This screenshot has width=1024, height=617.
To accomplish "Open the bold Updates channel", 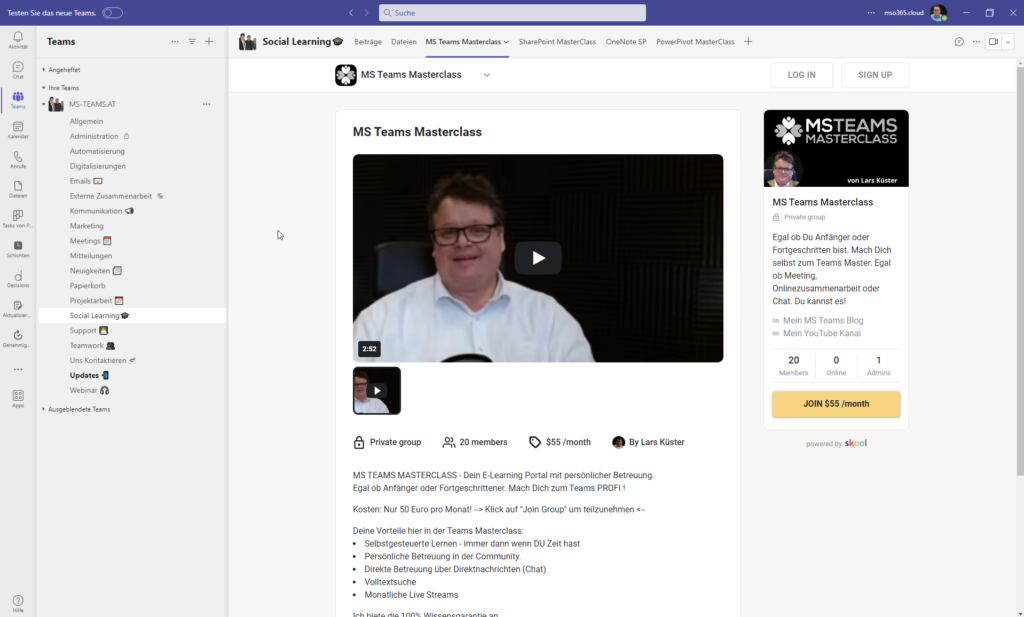I will click(x=84, y=375).
